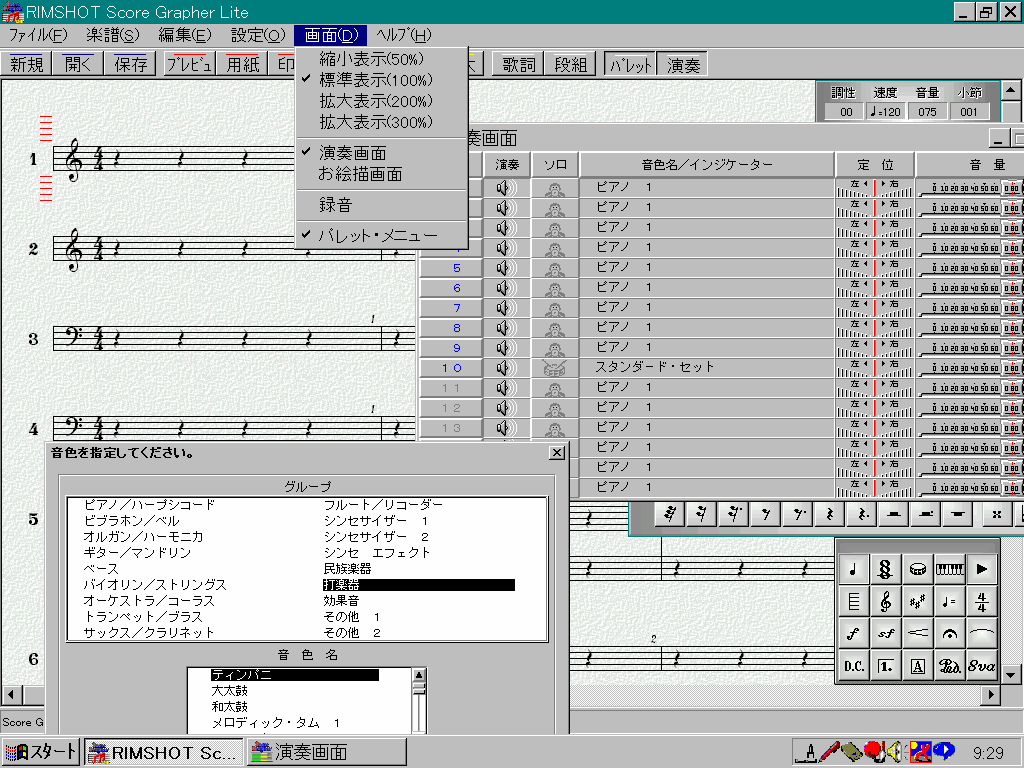Viewport: 1024px width, 768px height.
Task: Open the drum icon in the palette
Action: 918,569
